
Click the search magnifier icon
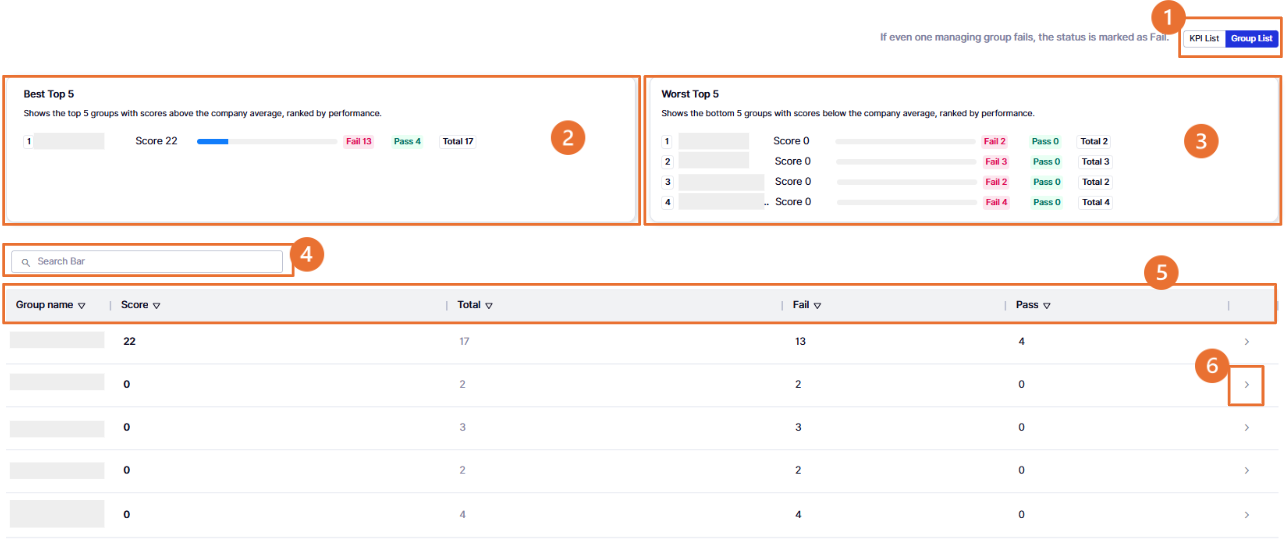[26, 262]
